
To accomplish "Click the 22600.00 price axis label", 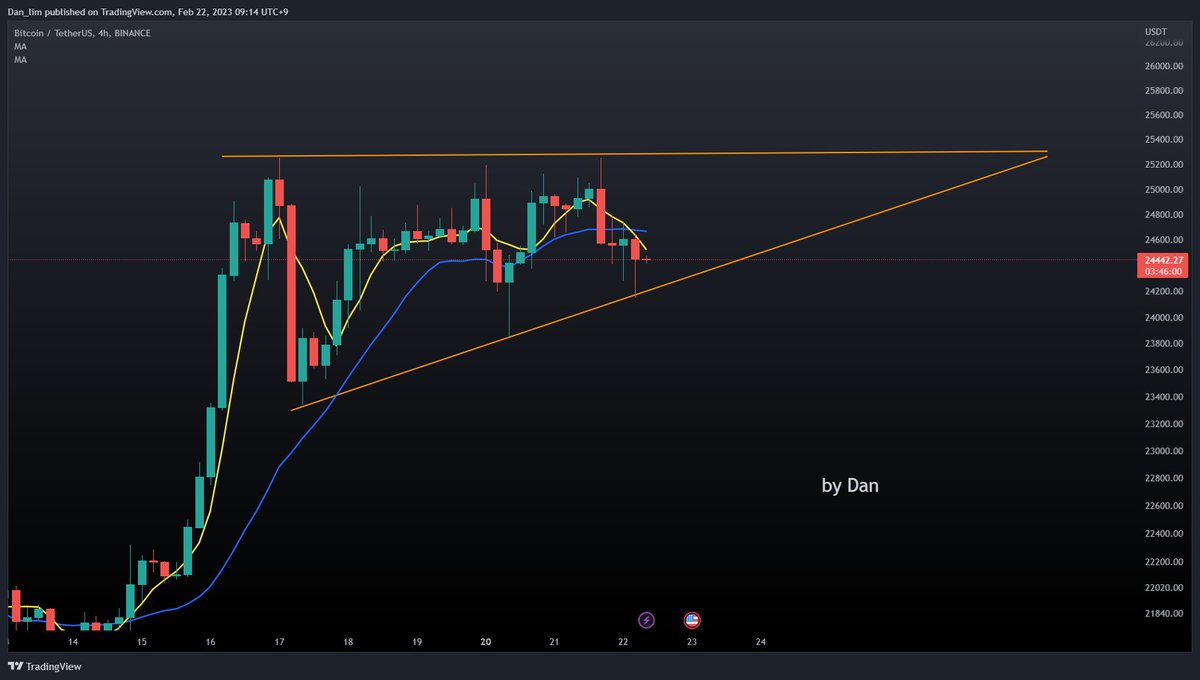I will [x=1163, y=506].
